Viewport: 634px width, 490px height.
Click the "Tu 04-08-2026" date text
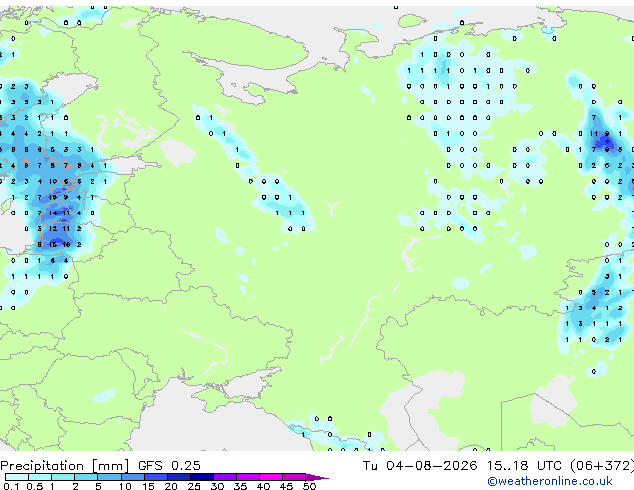point(420,466)
